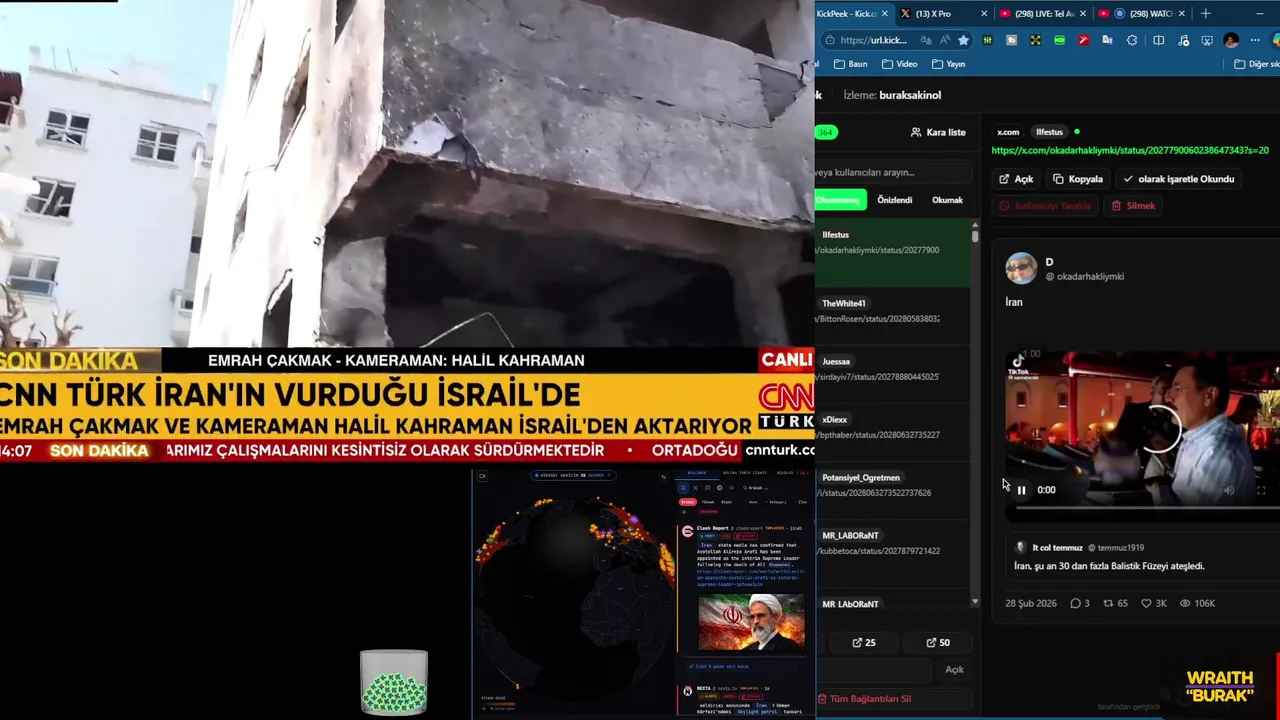Focus the user search field
The height and width of the screenshot is (720, 1280).
[893, 172]
